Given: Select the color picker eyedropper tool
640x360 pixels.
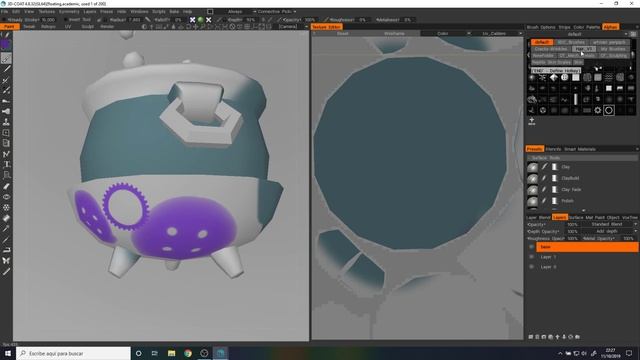Looking at the screenshot, I should (x=6, y=229).
